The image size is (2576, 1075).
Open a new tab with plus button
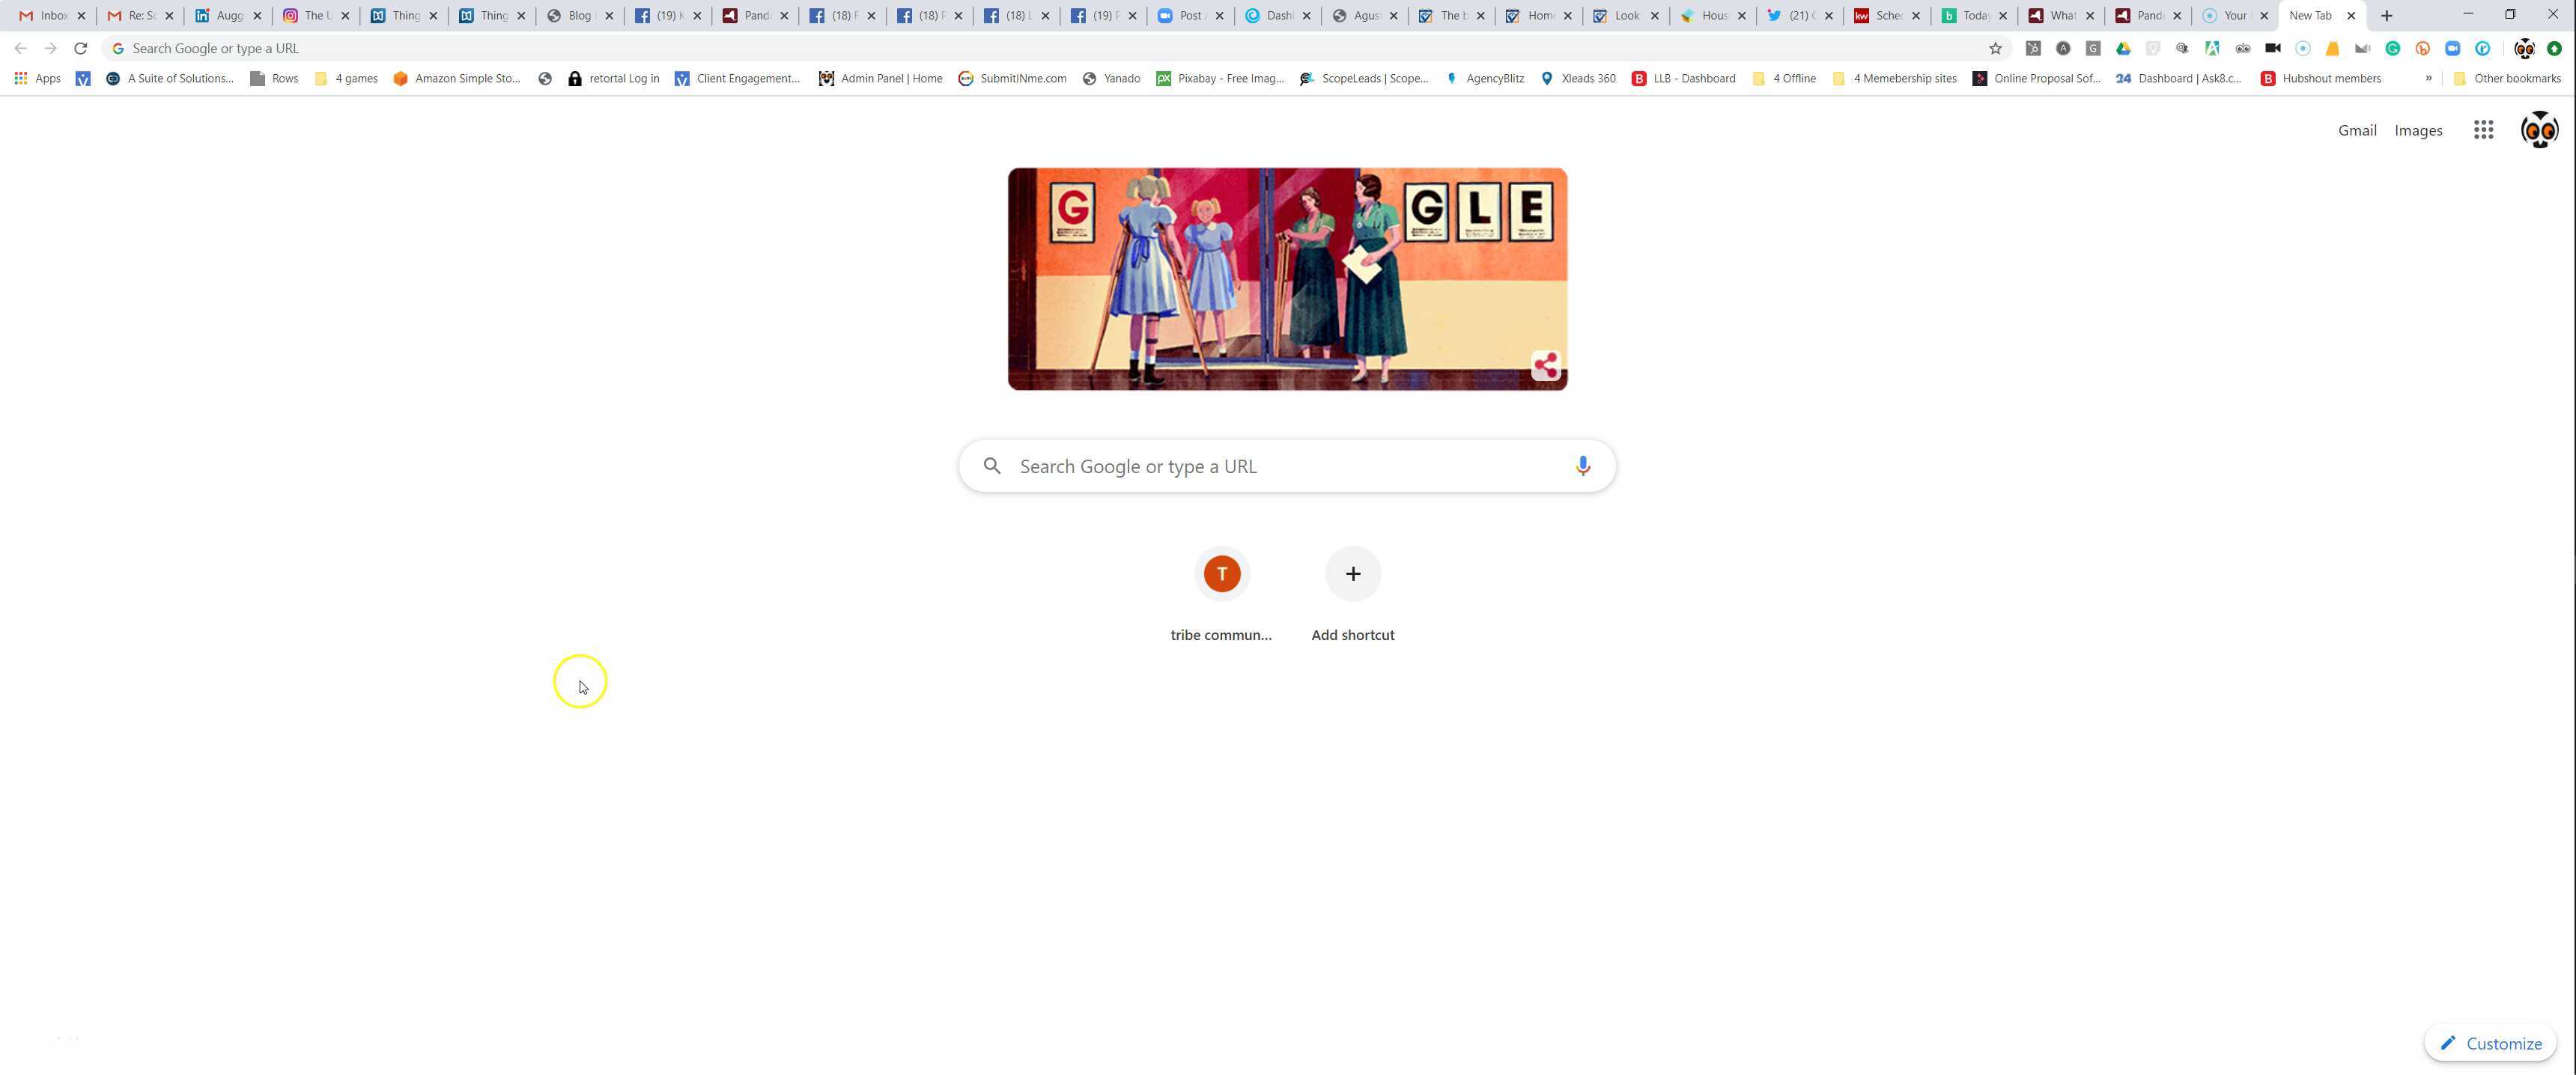tap(2387, 15)
